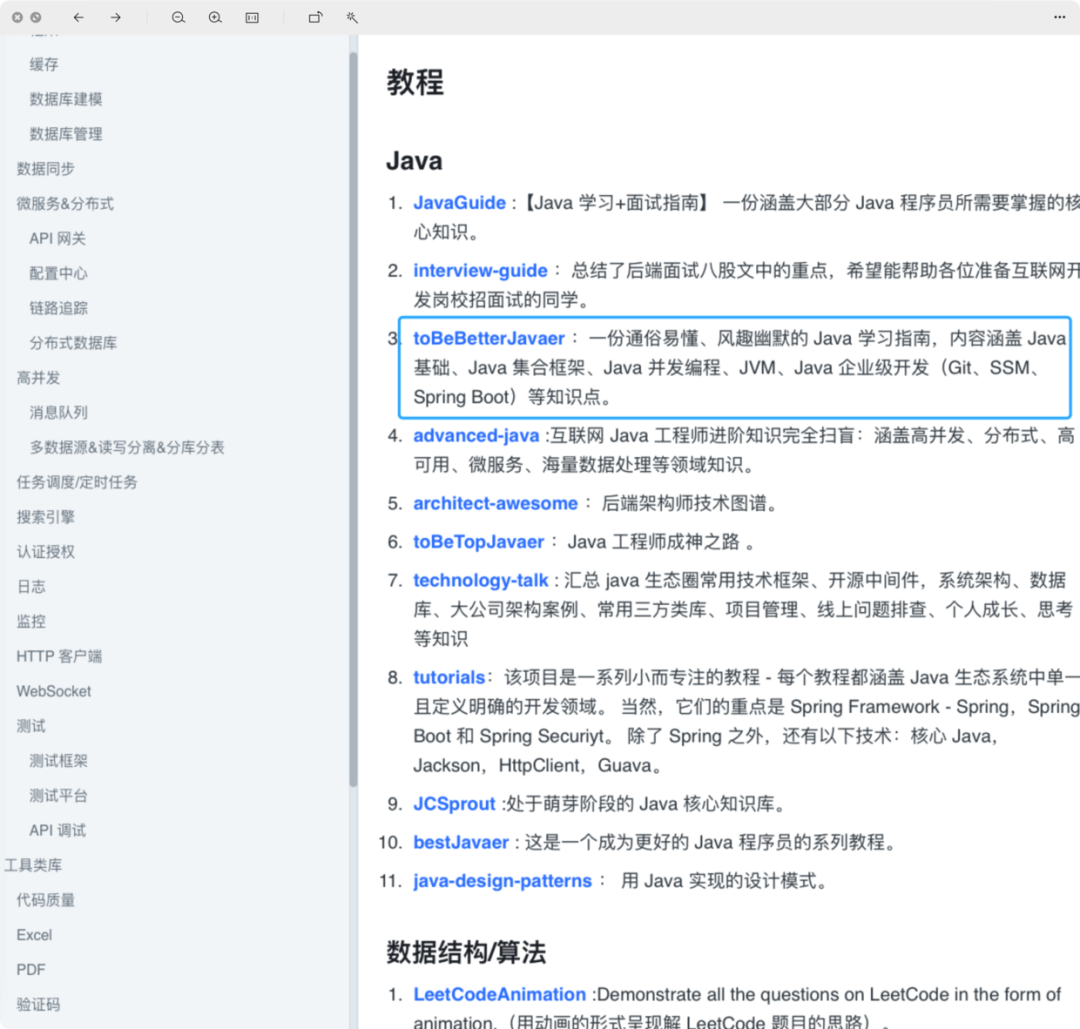Open the tutorials link
Image resolution: width=1080 pixels, height=1029 pixels.
point(449,677)
